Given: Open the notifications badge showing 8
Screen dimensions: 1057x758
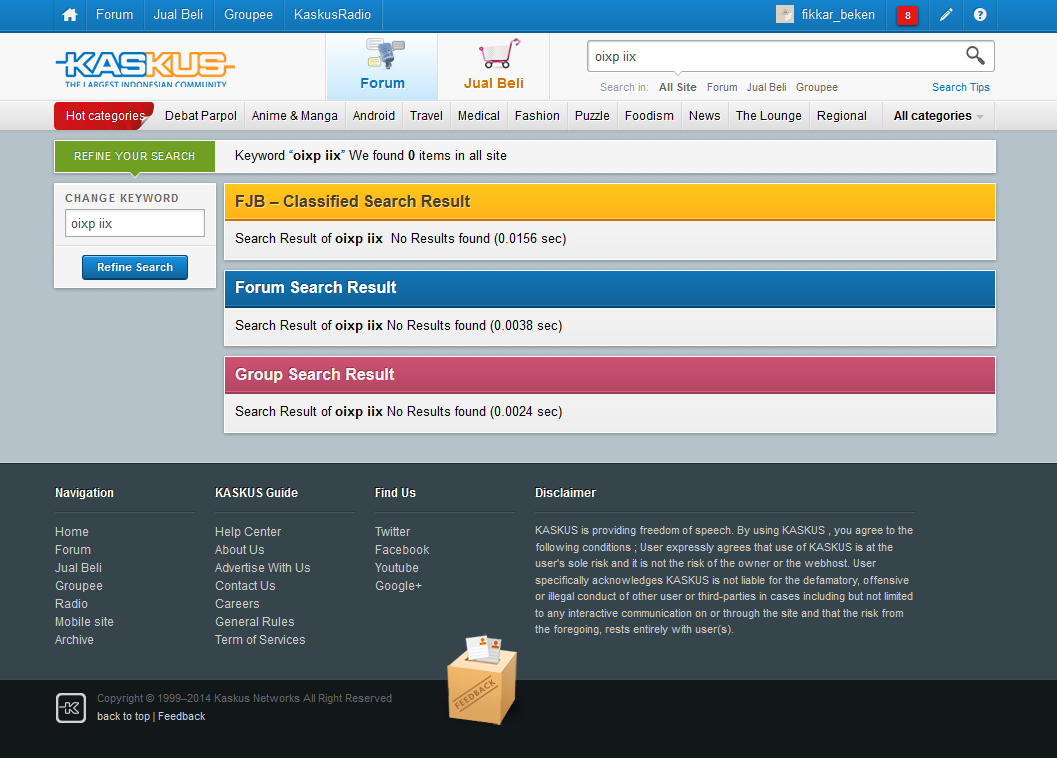Looking at the screenshot, I should pos(907,16).
